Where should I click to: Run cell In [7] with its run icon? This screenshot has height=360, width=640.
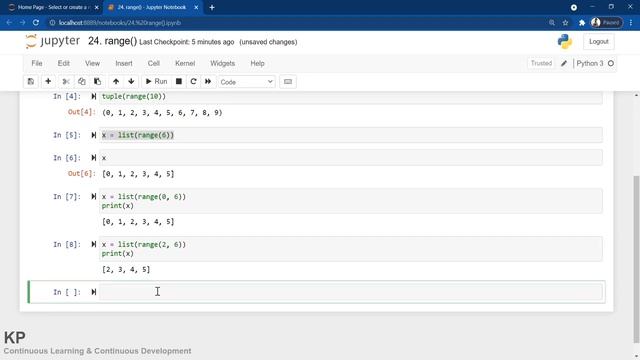(93, 197)
